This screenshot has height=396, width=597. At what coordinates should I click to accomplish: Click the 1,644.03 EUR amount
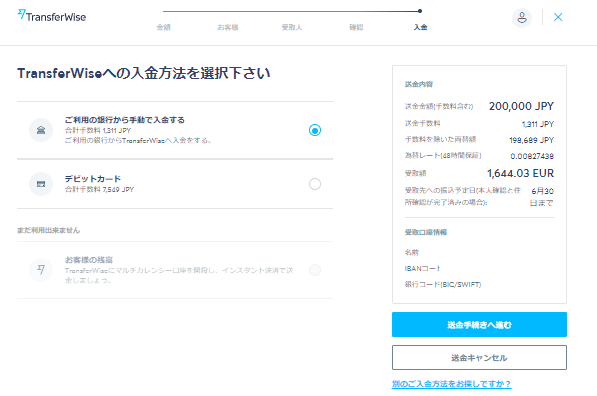520,174
